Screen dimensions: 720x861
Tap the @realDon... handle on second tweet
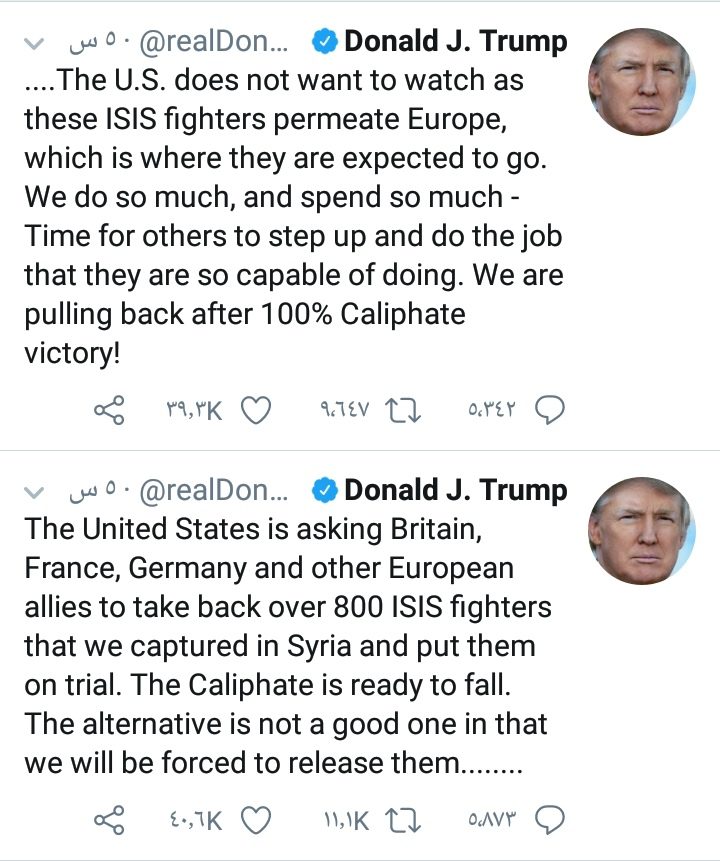[x=215, y=491]
